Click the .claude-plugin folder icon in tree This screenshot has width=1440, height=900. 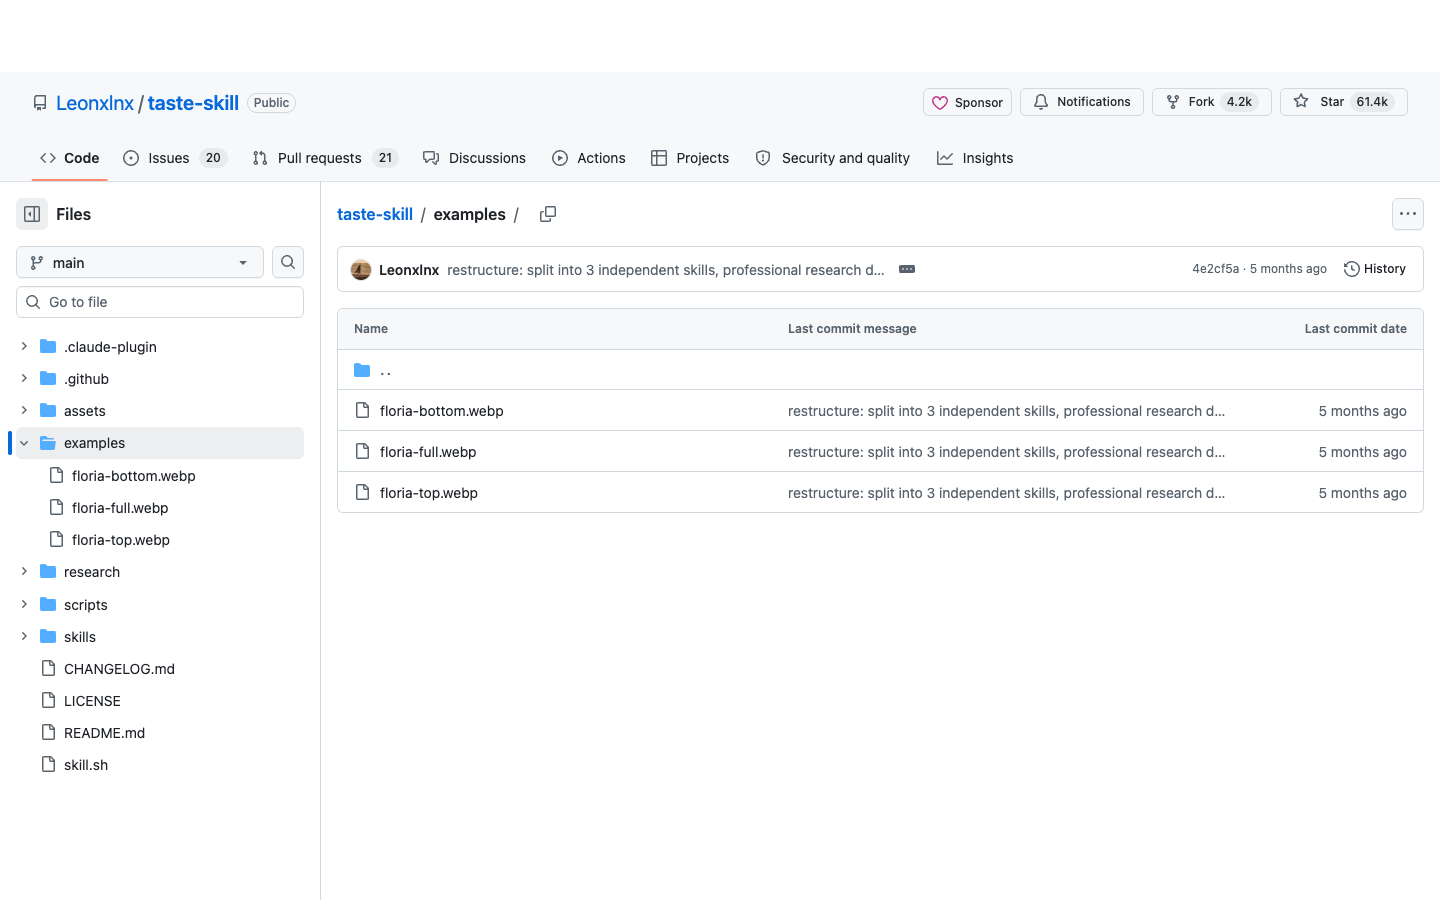click(48, 346)
